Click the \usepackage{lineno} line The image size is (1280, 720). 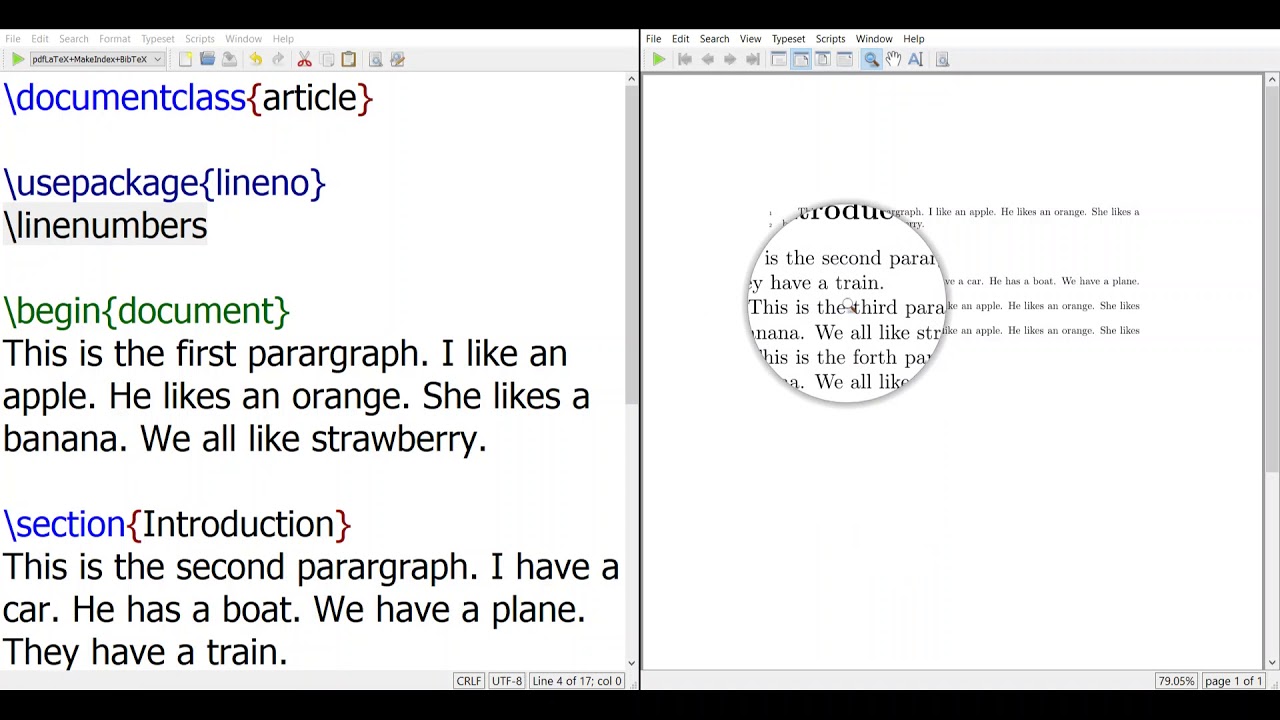click(x=165, y=183)
